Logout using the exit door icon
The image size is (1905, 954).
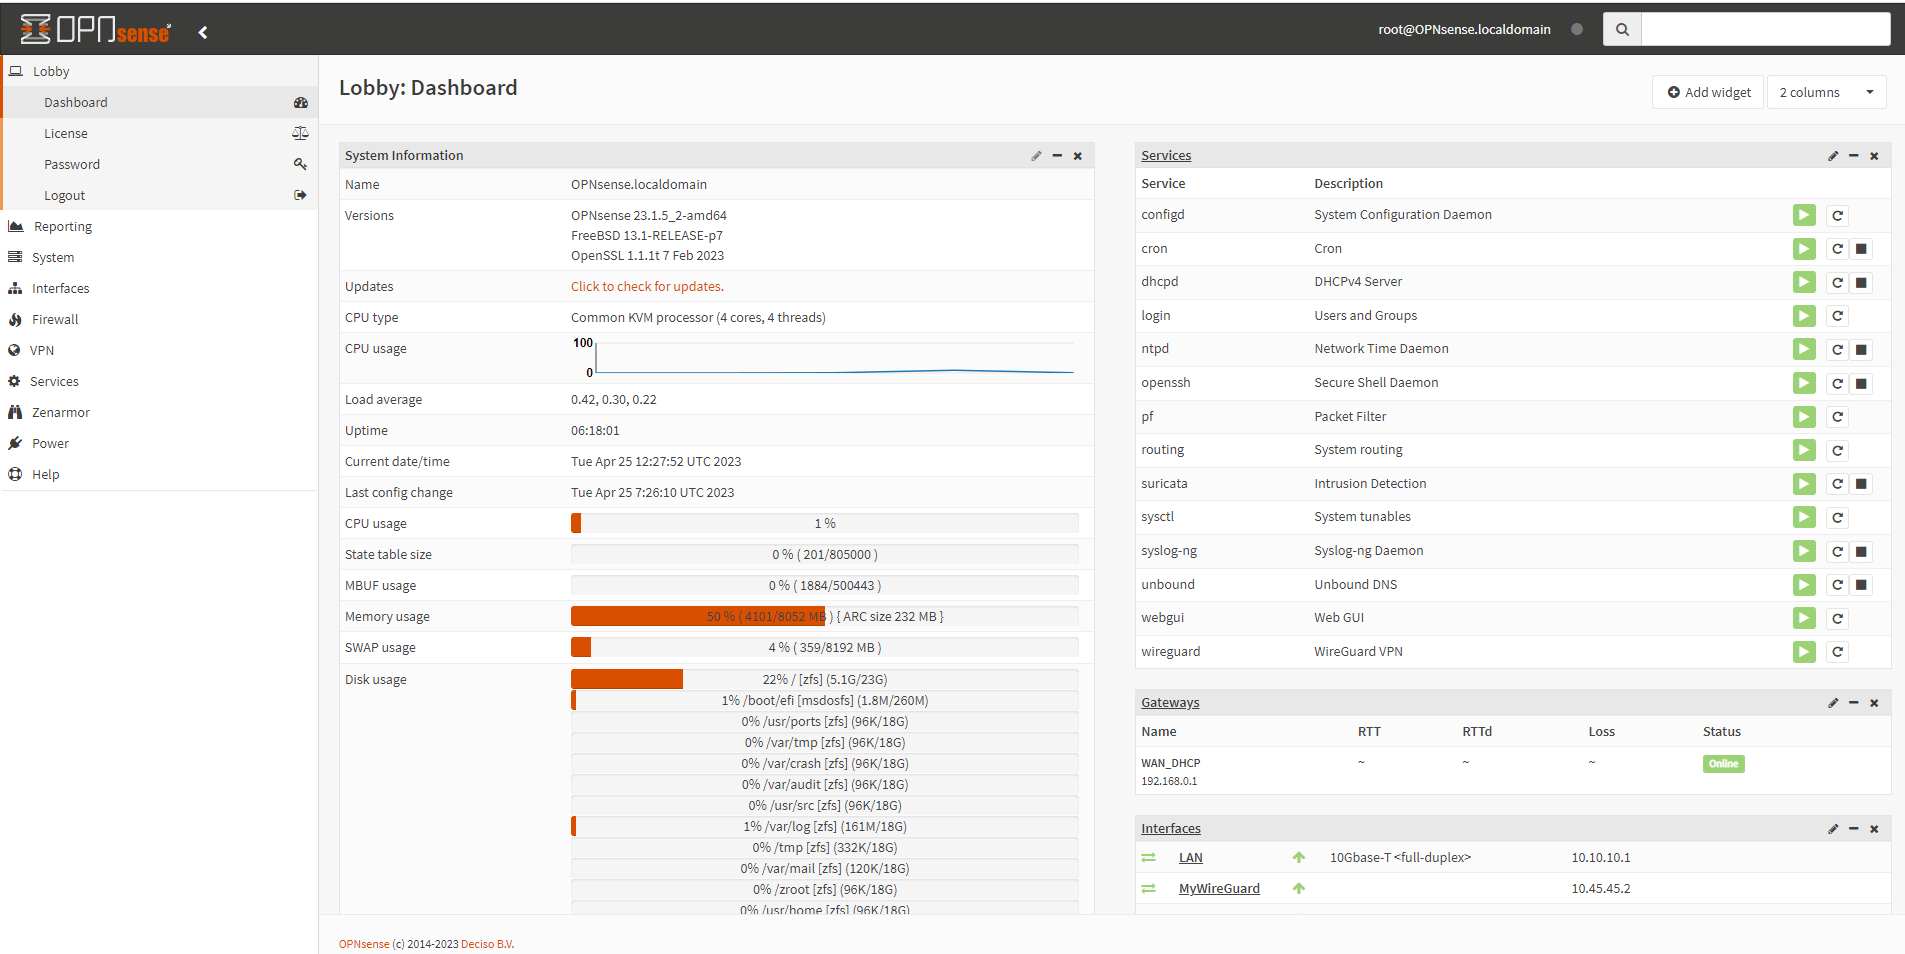coord(300,195)
